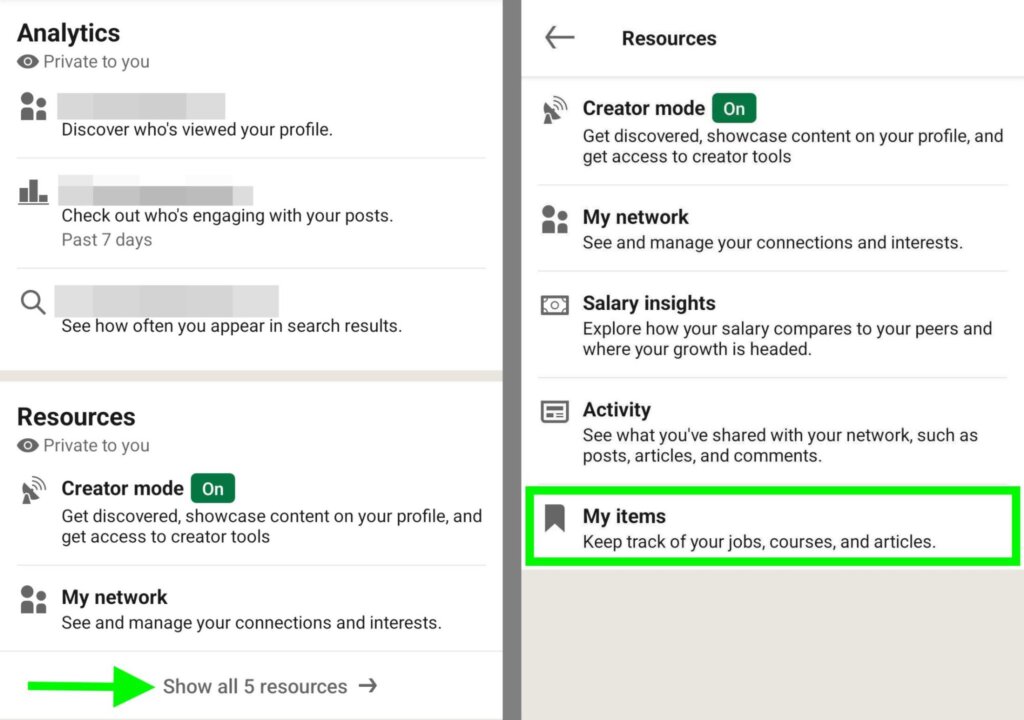The height and width of the screenshot is (720, 1024).
Task: Select the post impressions bar chart icon
Action: [x=33, y=193]
